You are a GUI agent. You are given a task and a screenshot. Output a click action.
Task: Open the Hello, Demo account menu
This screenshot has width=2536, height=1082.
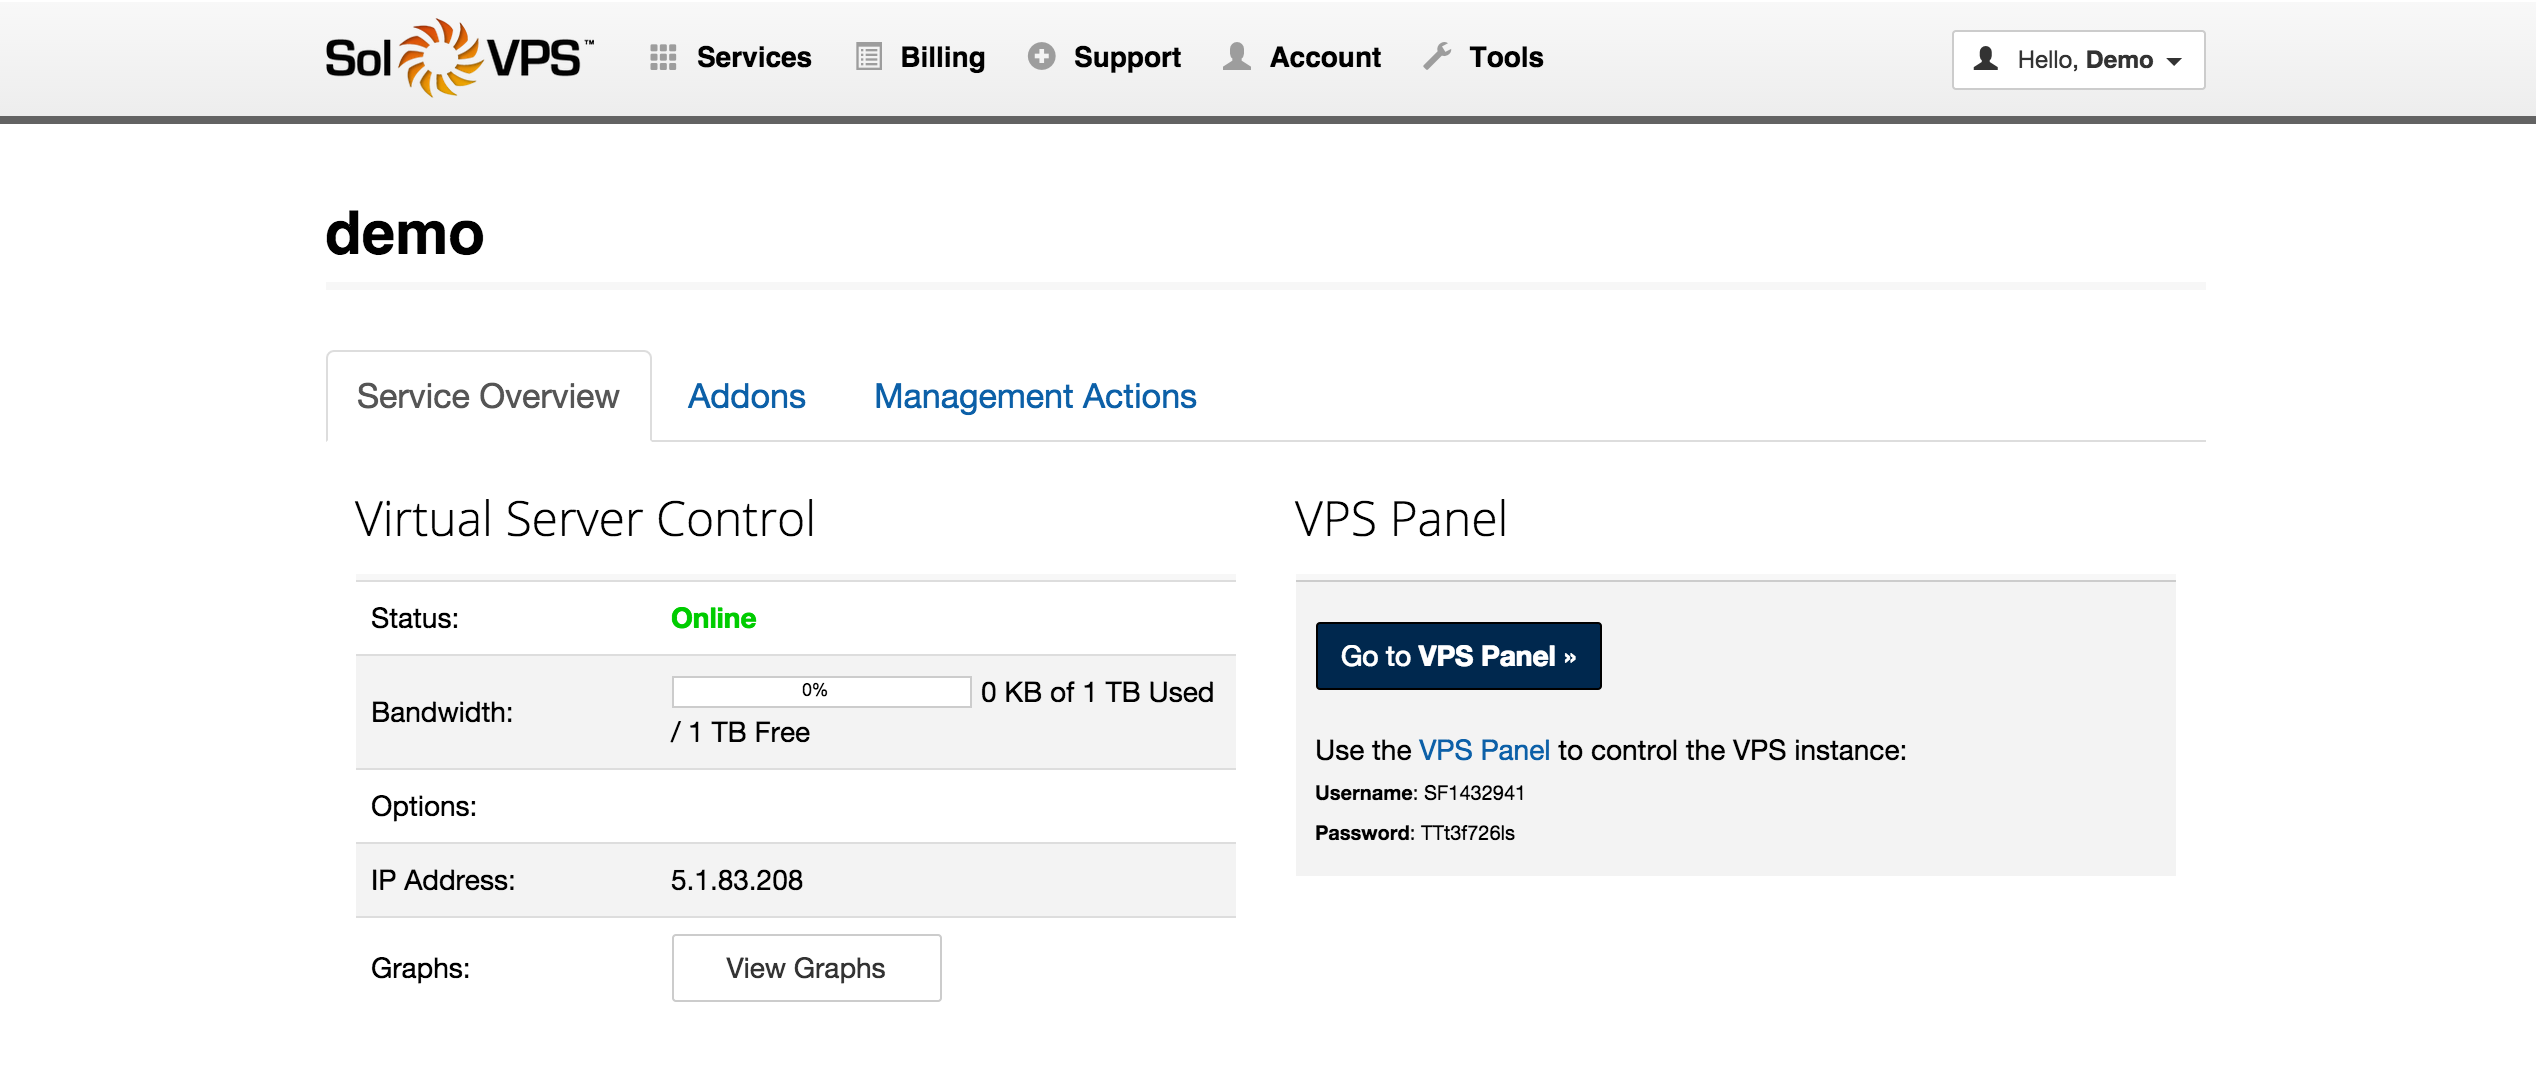(2078, 60)
